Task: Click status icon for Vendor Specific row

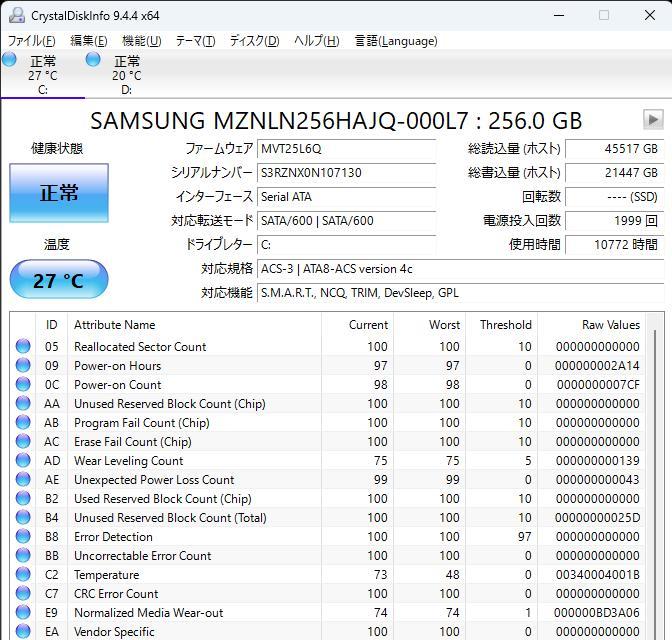Action: click(x=23, y=631)
